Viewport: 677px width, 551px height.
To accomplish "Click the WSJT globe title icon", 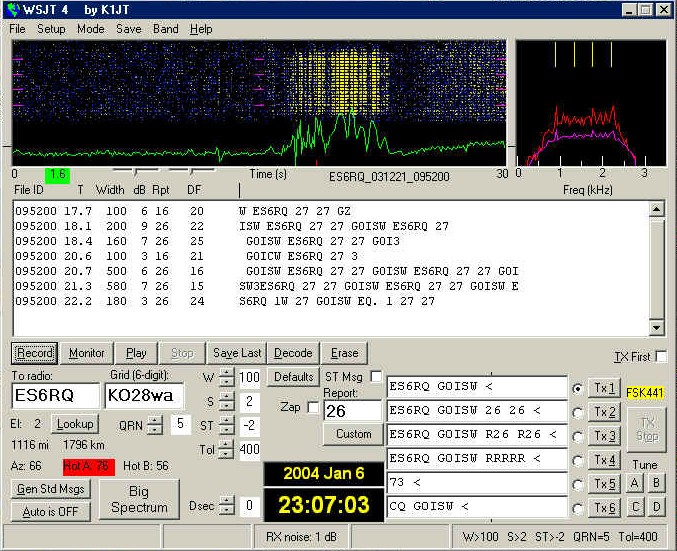I will pyautogui.click(x=13, y=9).
